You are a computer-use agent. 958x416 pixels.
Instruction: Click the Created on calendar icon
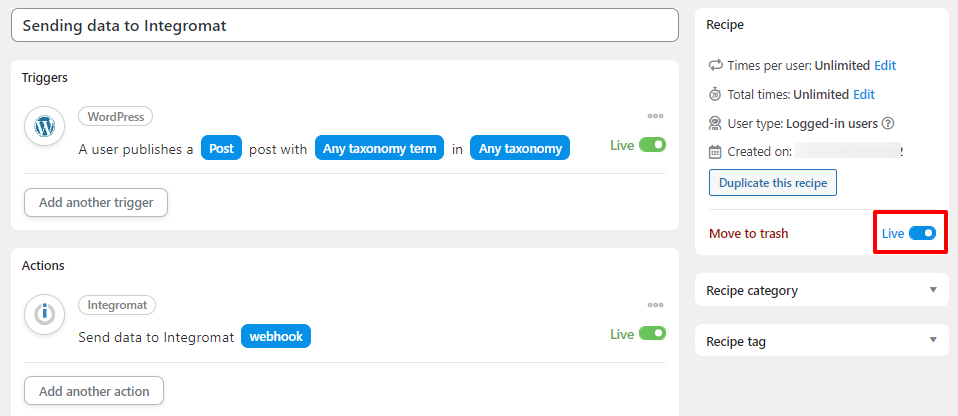(x=715, y=151)
